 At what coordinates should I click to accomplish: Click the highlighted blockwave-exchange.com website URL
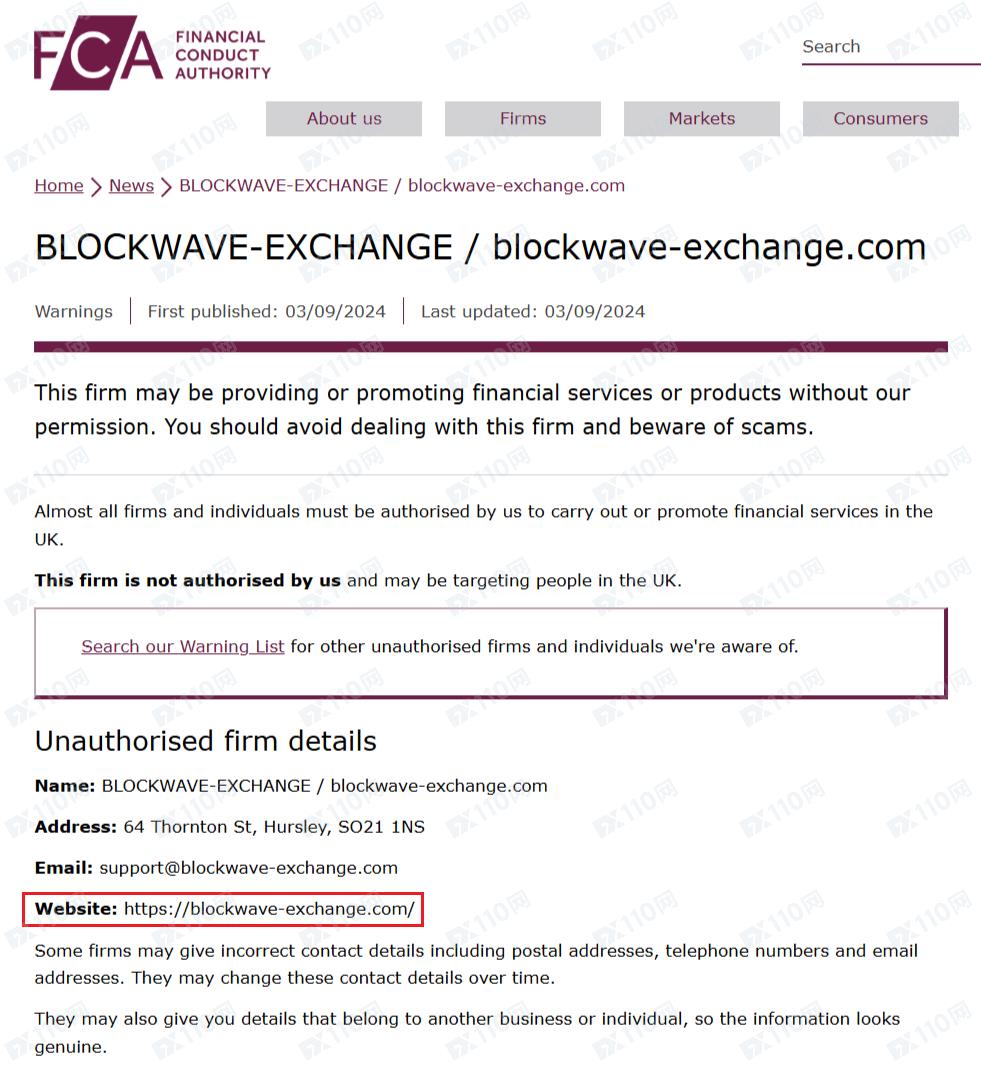click(x=269, y=909)
